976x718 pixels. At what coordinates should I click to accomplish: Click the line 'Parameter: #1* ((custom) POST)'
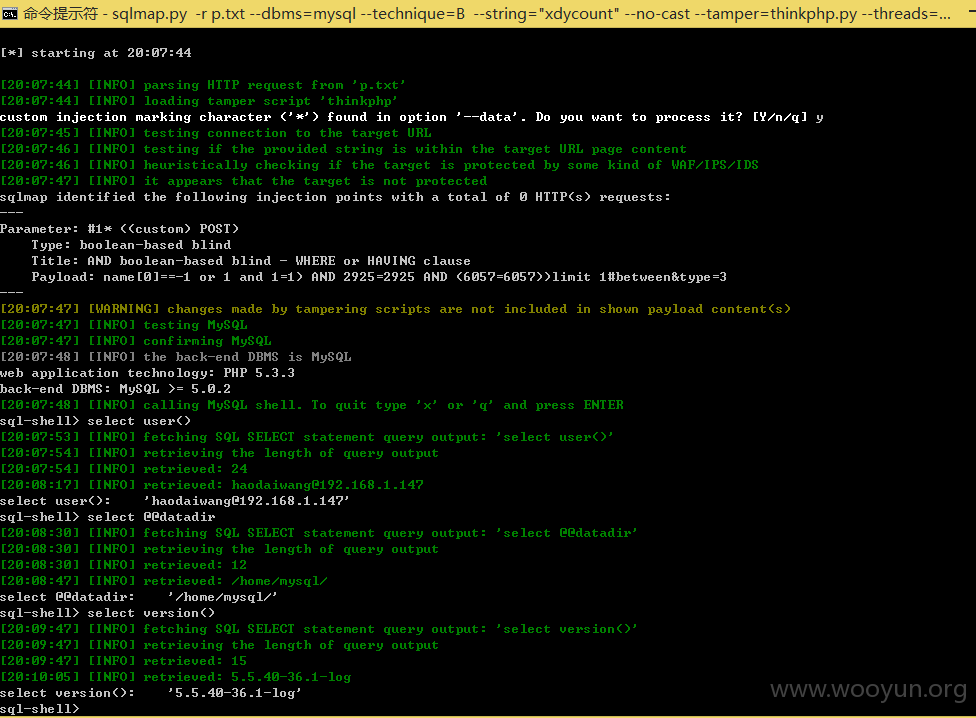click(x=120, y=229)
